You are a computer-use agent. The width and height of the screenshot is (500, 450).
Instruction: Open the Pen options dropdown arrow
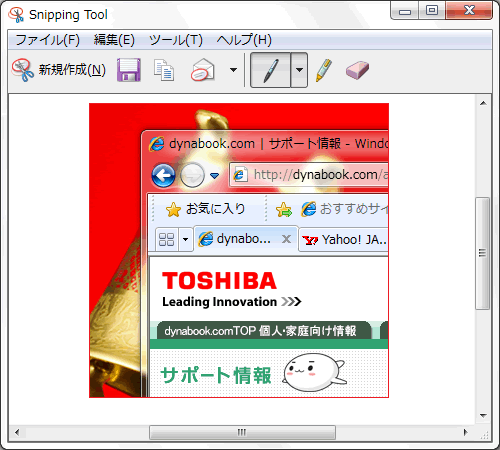pos(299,70)
